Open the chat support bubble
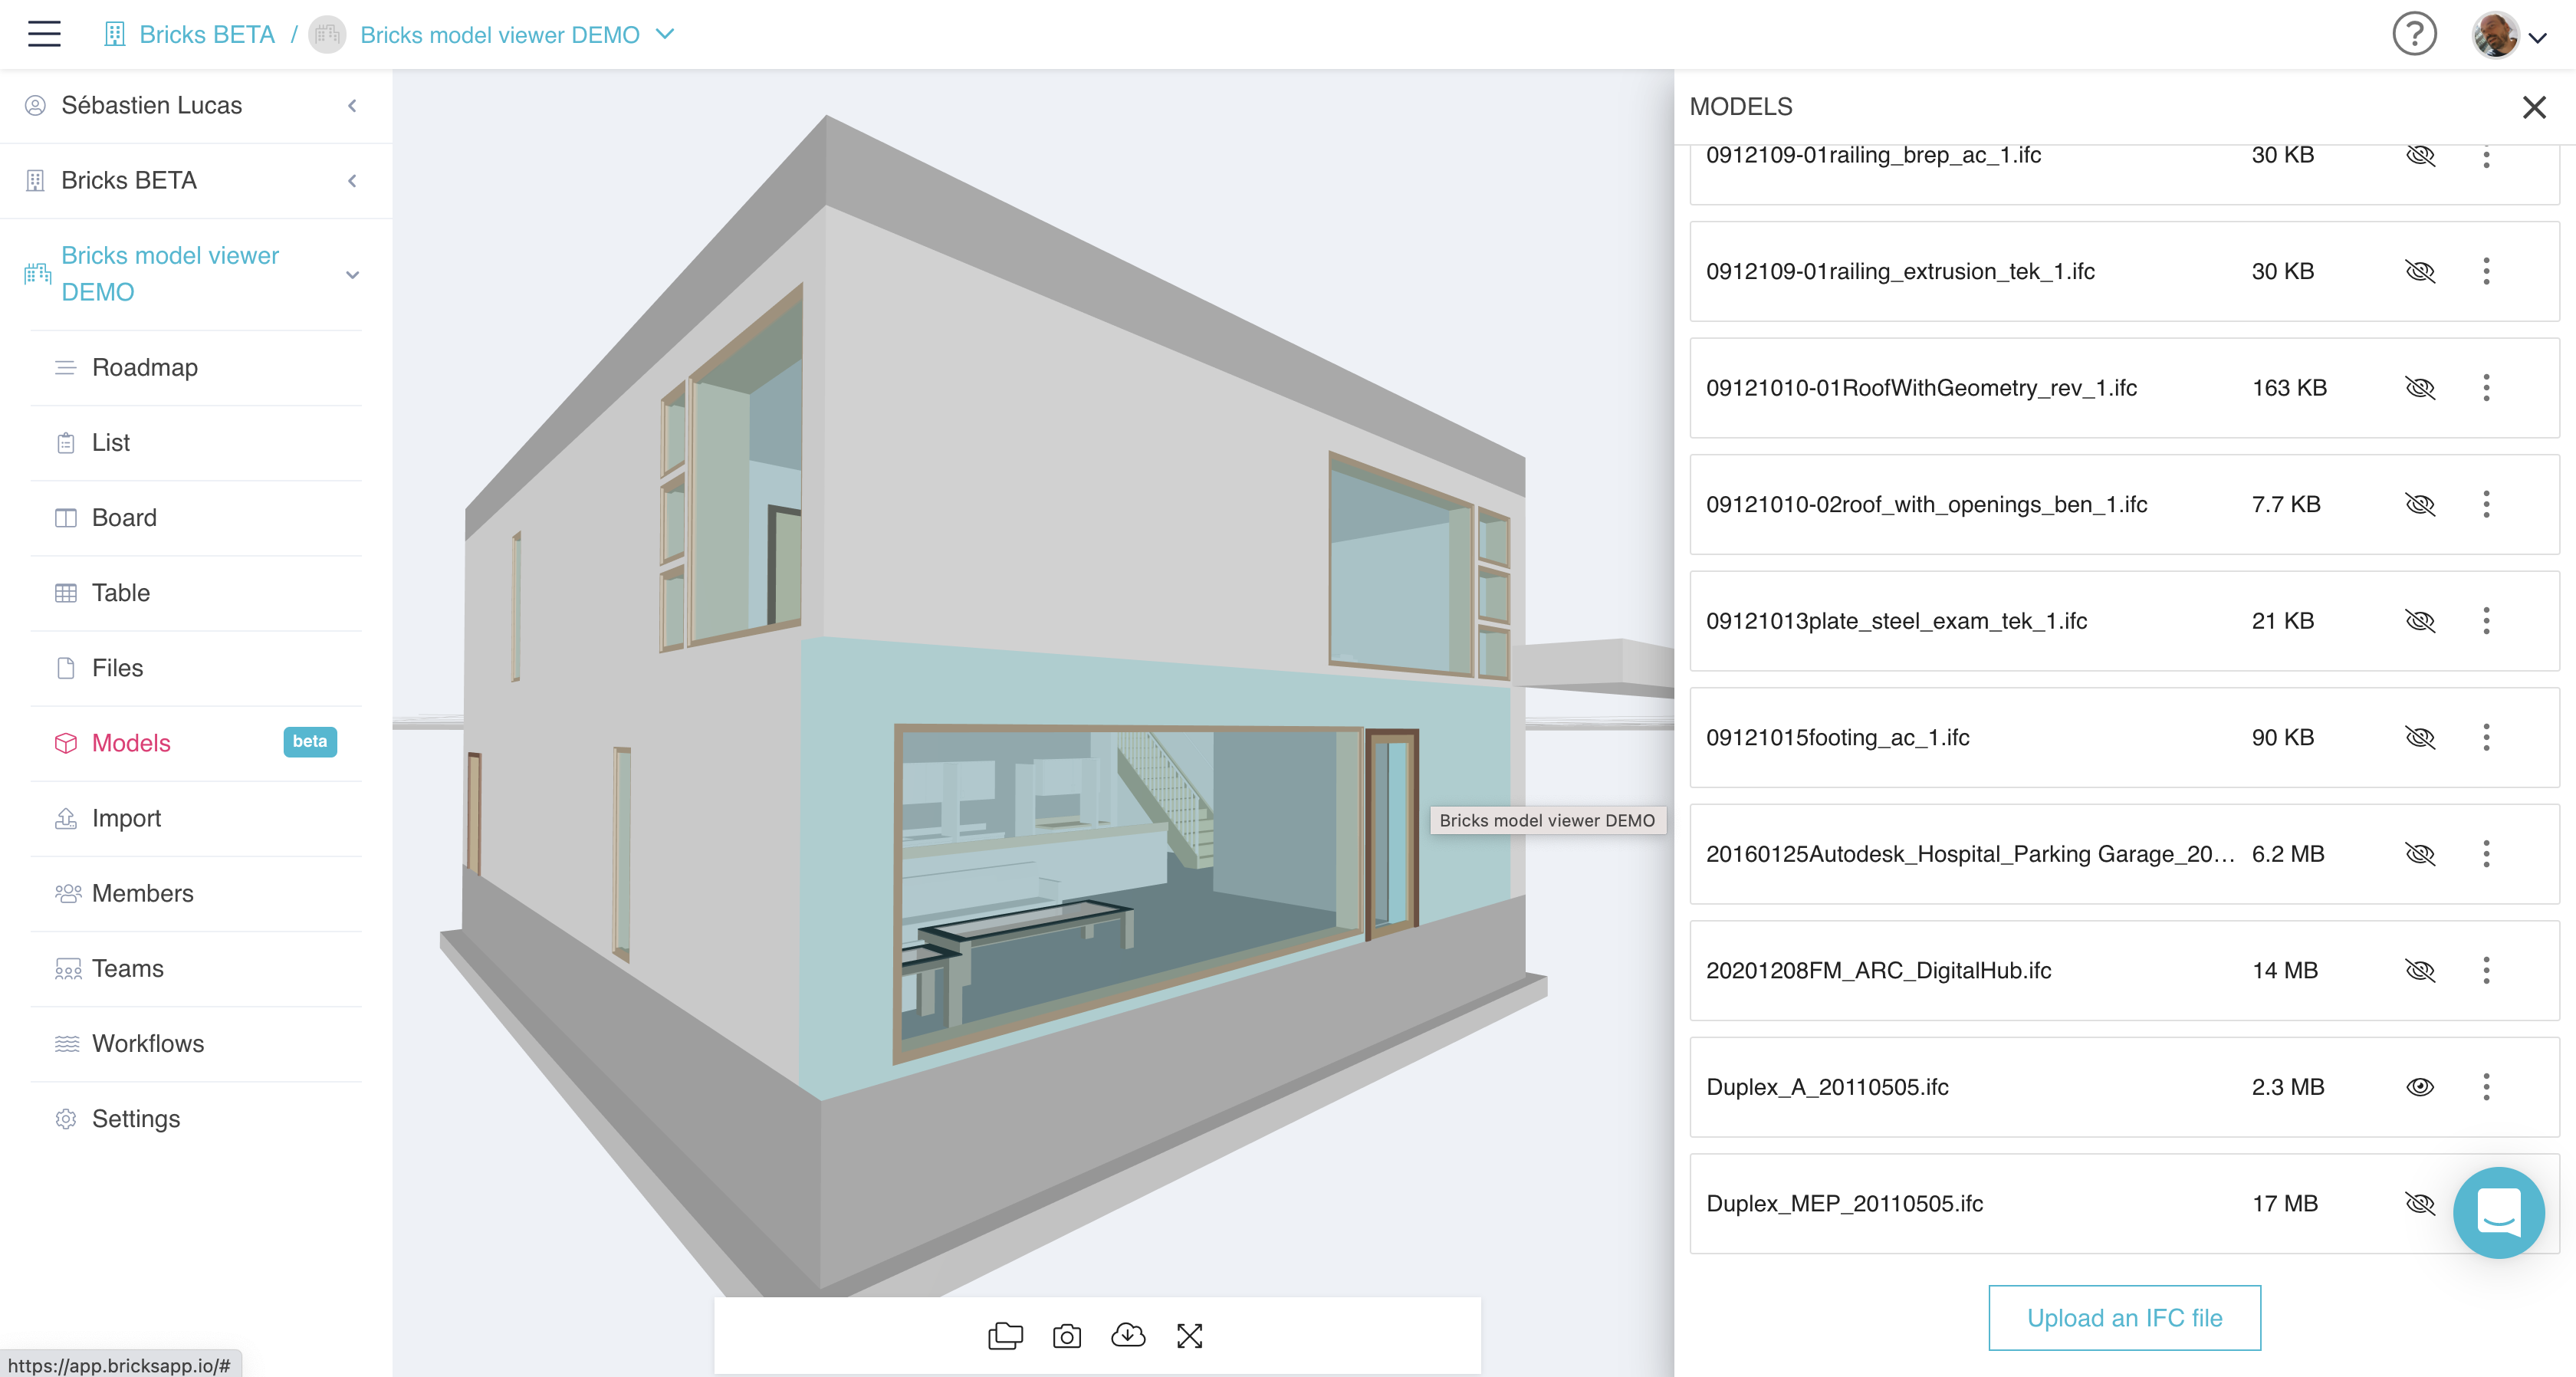Viewport: 2576px width, 1377px height. pos(2498,1212)
